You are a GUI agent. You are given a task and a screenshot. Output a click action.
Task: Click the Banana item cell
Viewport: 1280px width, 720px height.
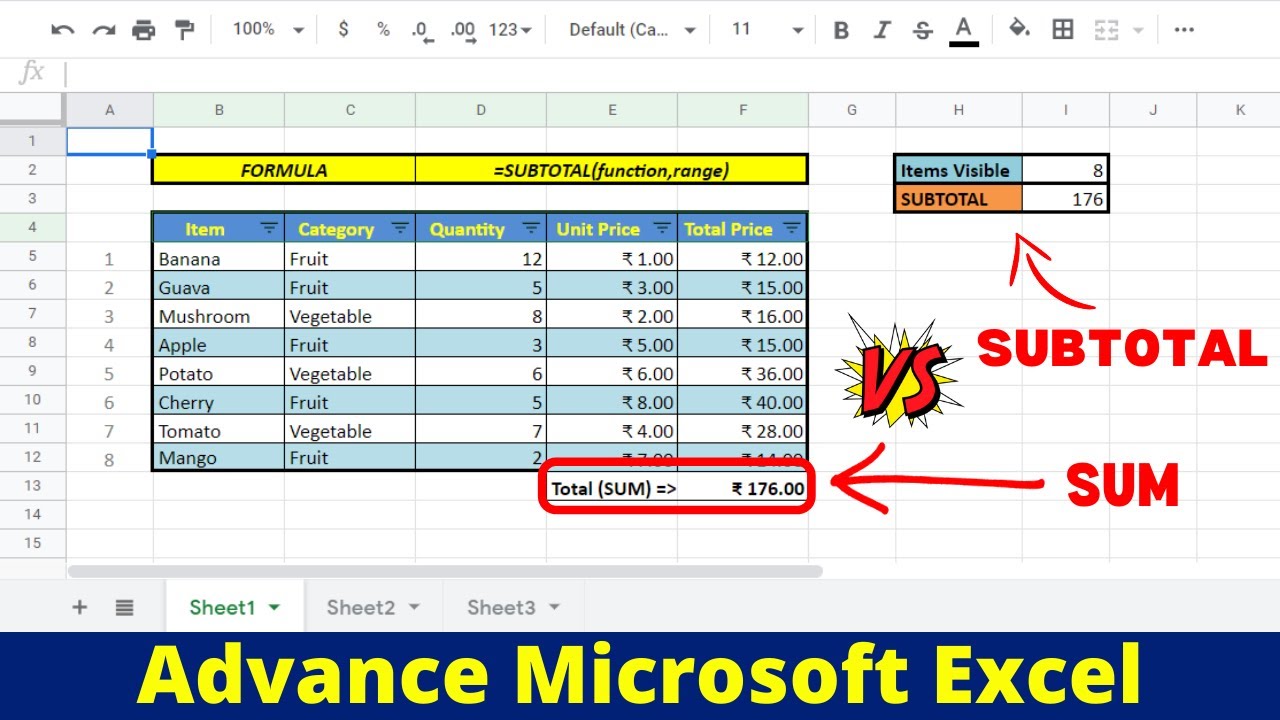pos(219,259)
